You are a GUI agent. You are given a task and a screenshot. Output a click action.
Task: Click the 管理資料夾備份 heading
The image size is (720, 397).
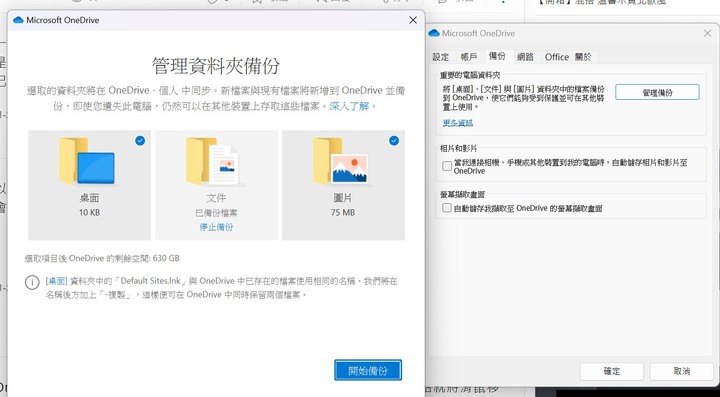(216, 66)
